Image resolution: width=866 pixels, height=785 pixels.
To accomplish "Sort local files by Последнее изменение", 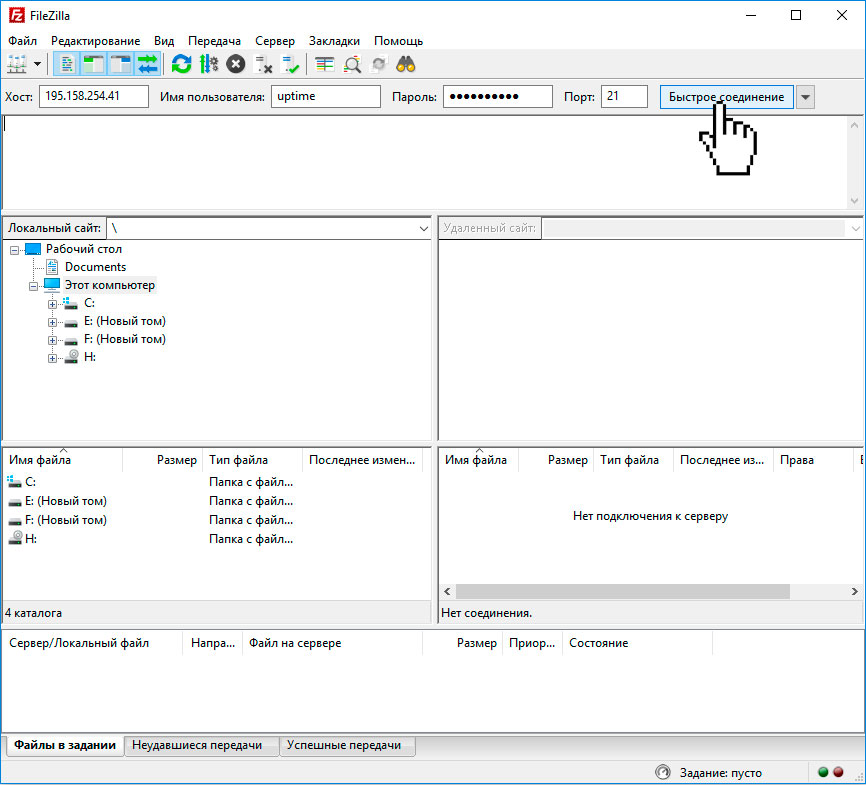I will tap(363, 460).
